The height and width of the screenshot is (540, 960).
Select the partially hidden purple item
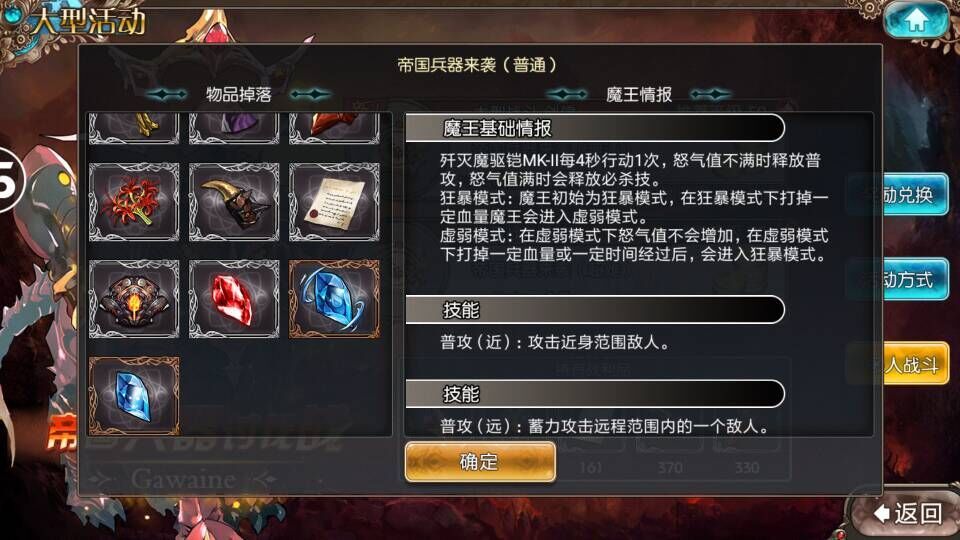pyautogui.click(x=234, y=128)
